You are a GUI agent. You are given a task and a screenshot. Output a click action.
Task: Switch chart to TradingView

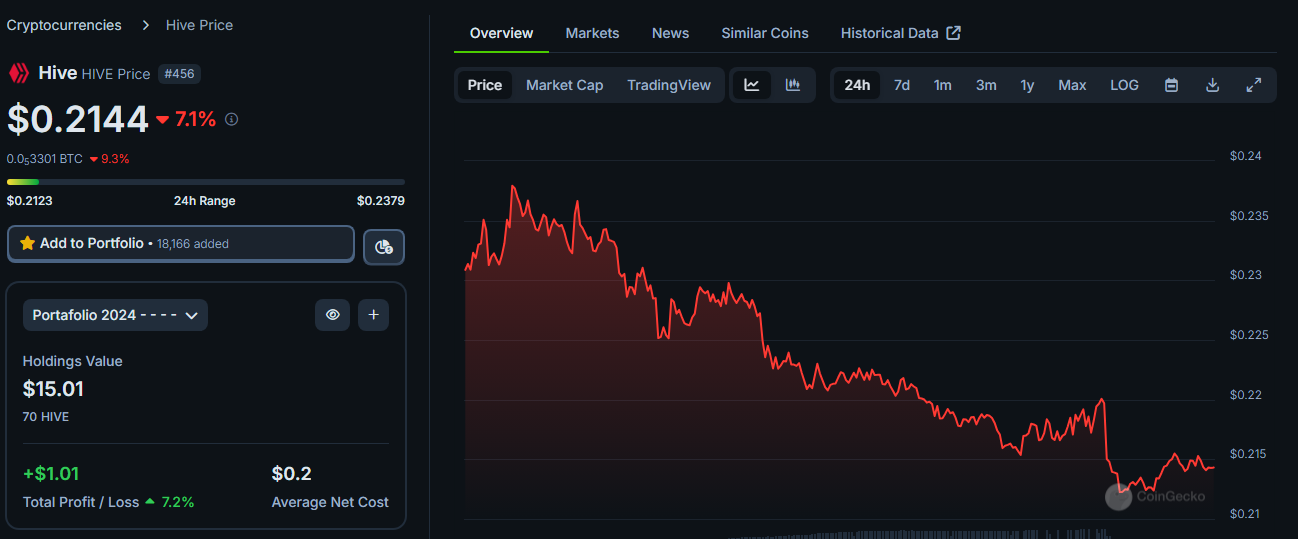coord(669,85)
